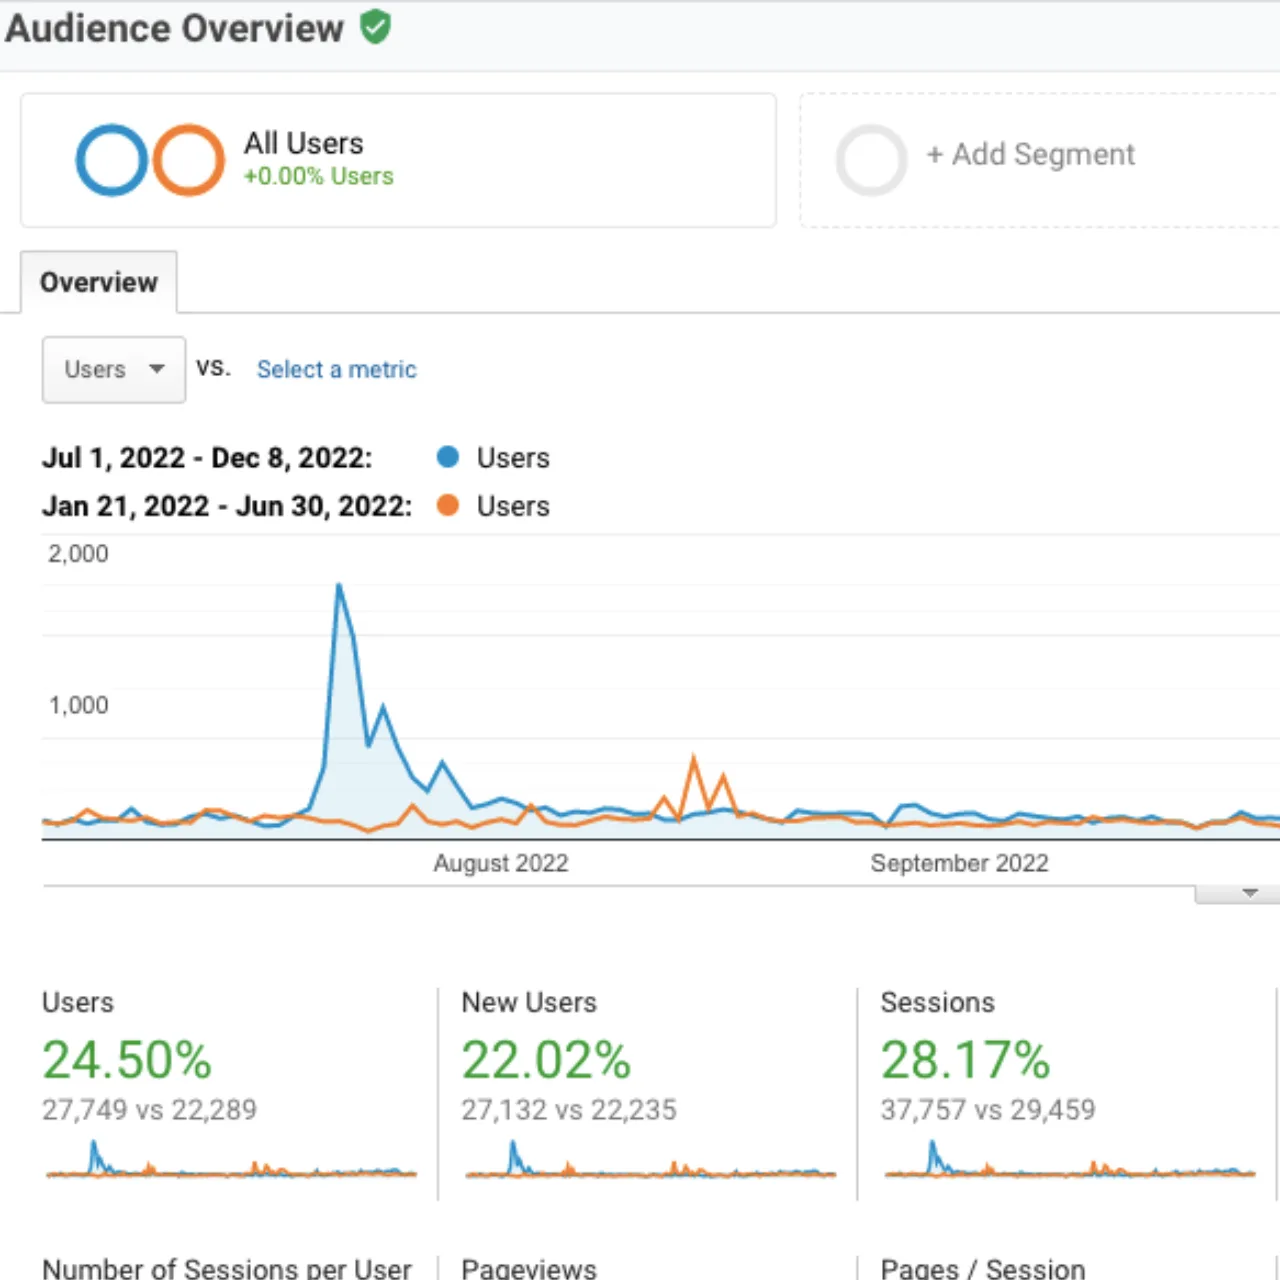
Task: Open the All Users segment card
Action: tap(398, 160)
